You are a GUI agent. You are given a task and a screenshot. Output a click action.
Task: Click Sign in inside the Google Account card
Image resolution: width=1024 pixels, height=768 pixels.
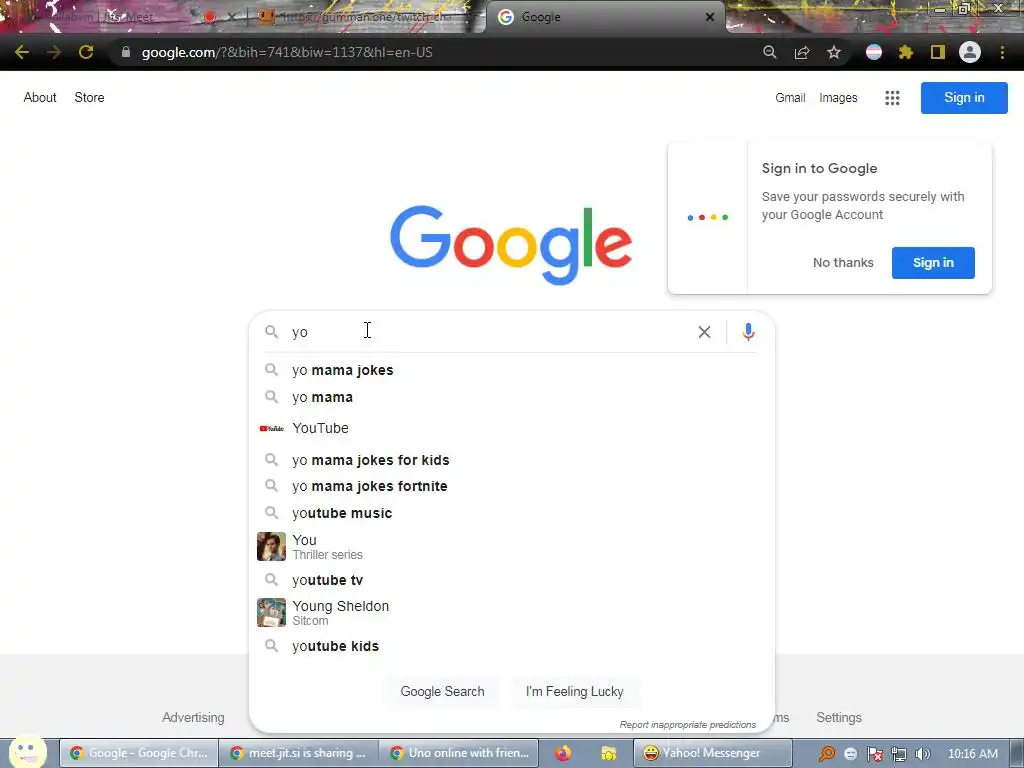click(933, 263)
